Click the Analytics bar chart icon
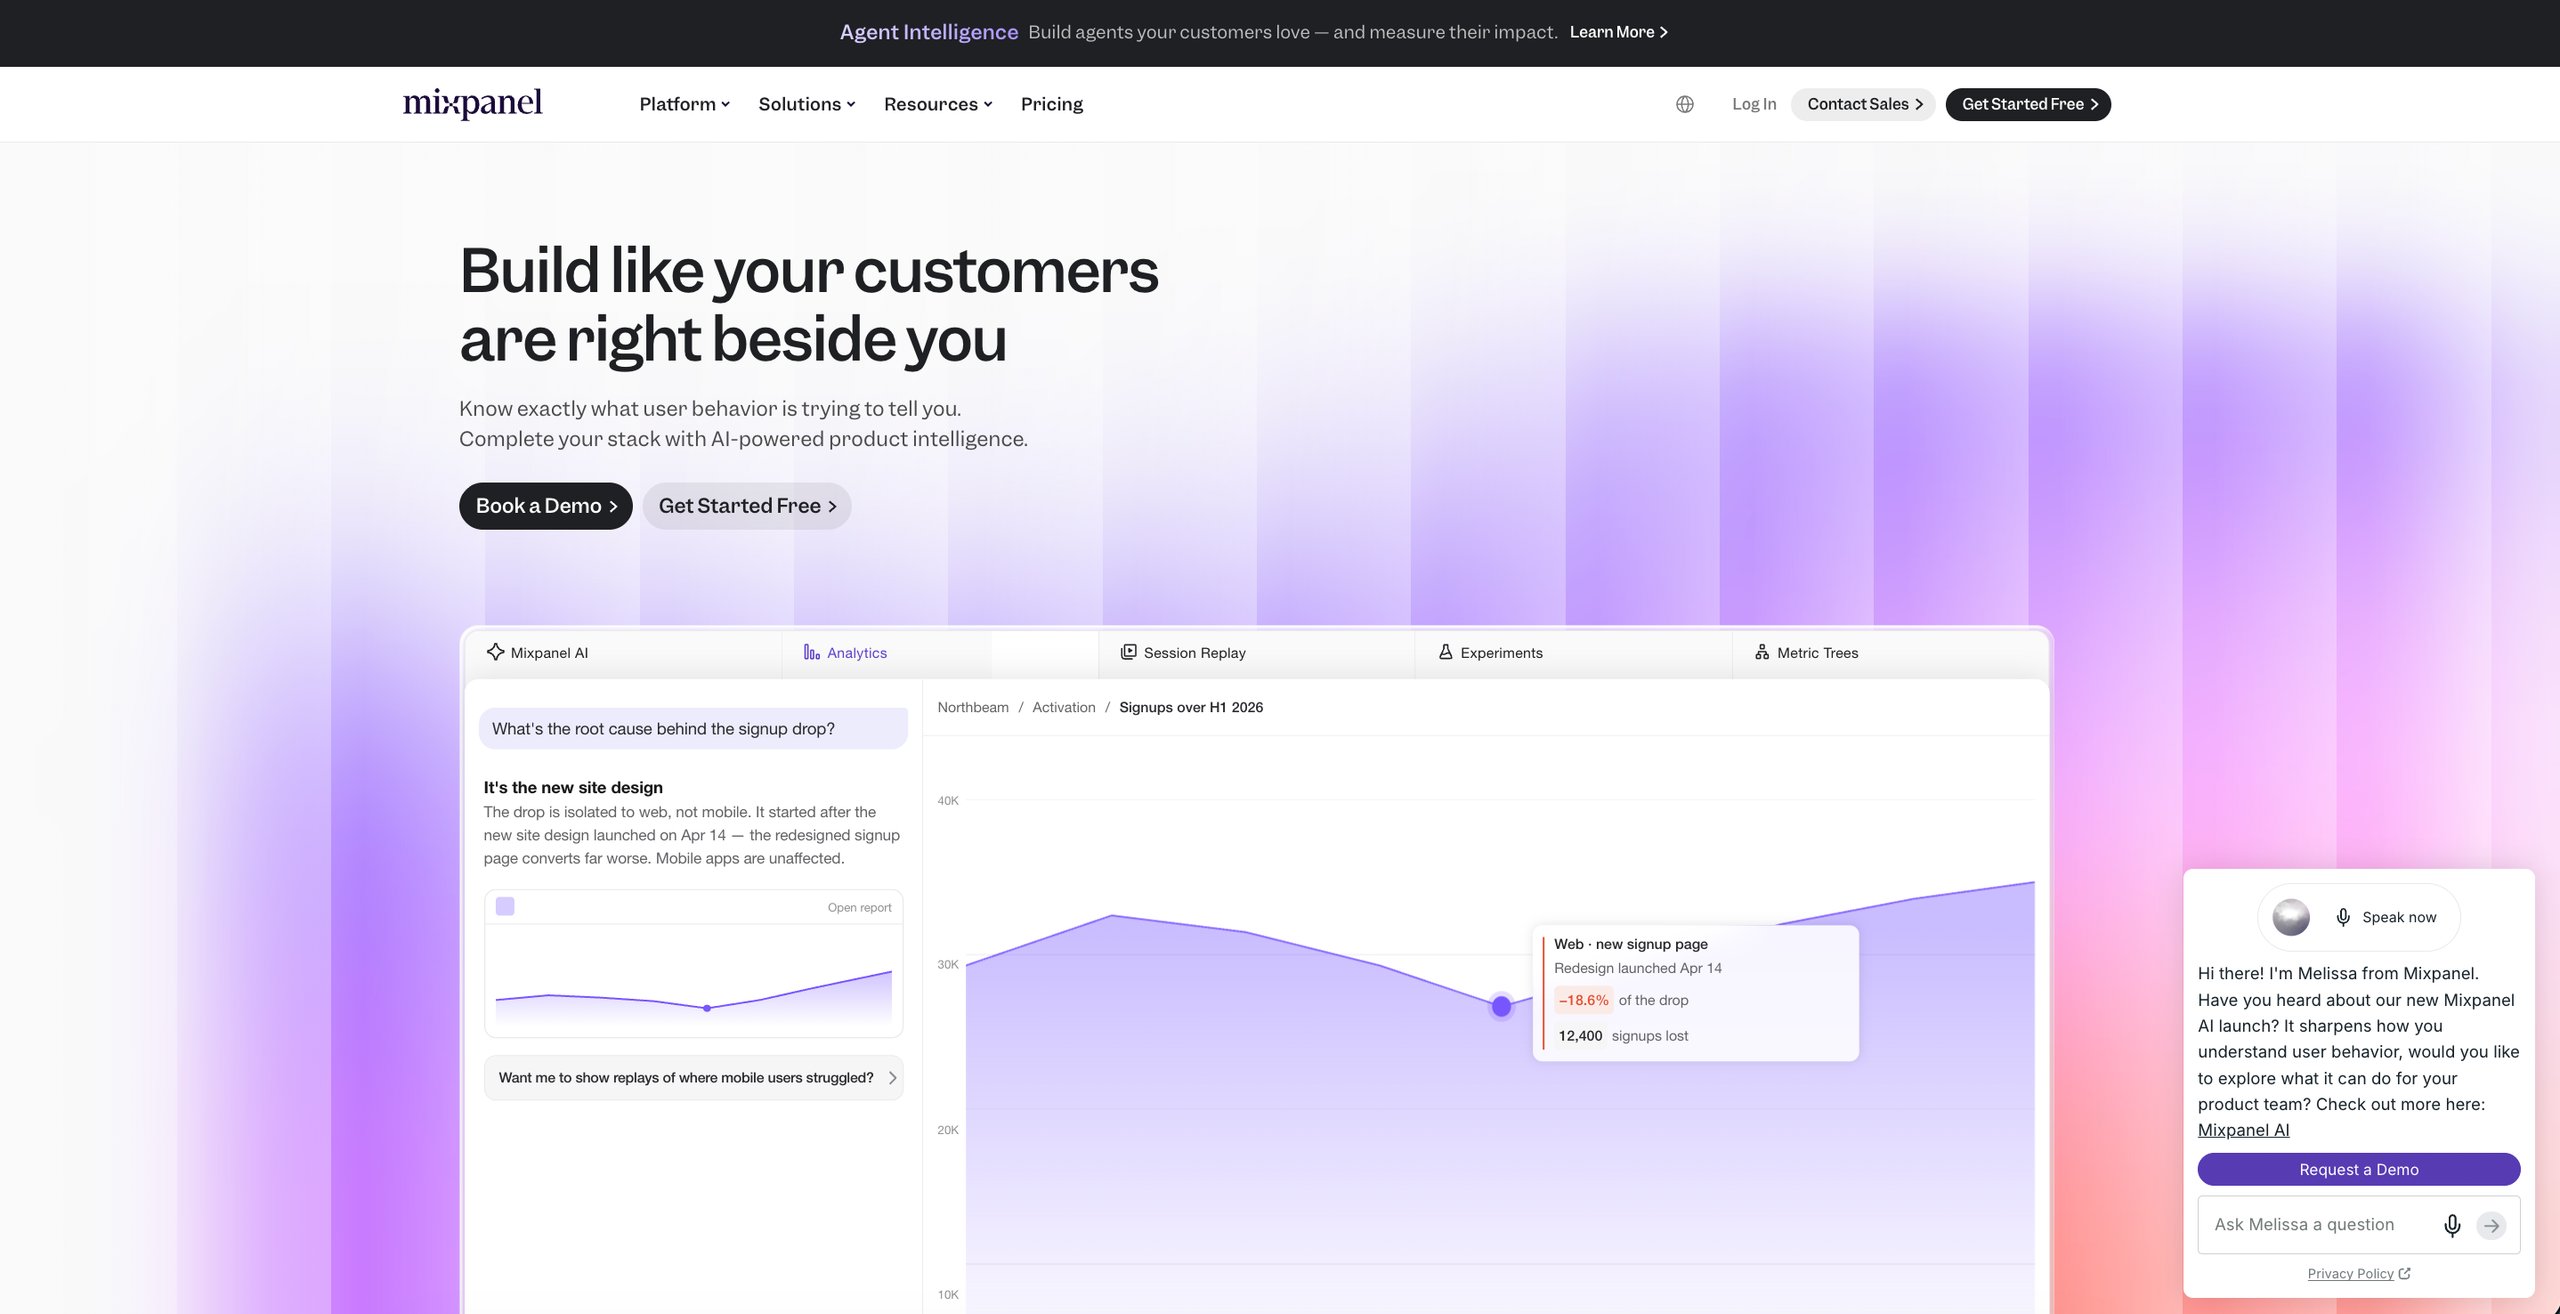Image resolution: width=2560 pixels, height=1314 pixels. (811, 652)
